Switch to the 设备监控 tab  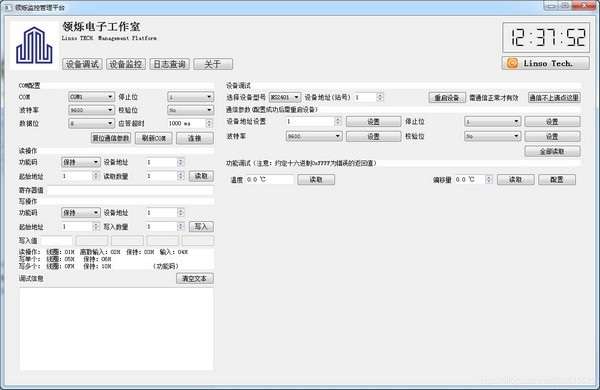click(x=126, y=64)
